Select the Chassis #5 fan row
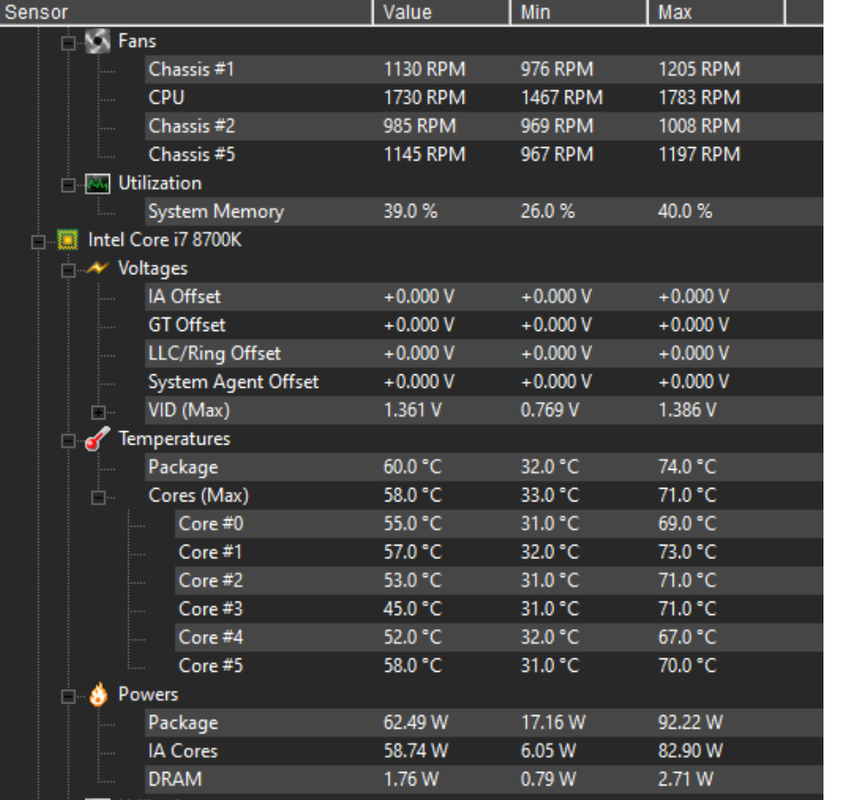The image size is (846, 800). point(484,155)
